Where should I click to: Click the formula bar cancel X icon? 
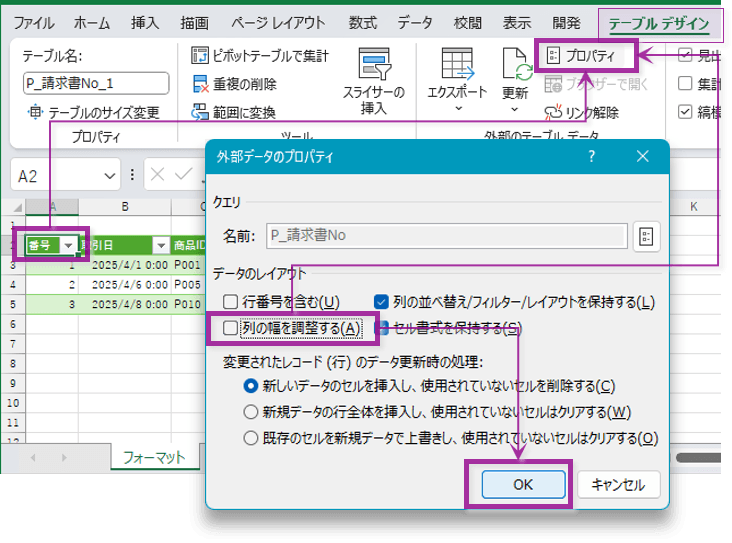(157, 175)
